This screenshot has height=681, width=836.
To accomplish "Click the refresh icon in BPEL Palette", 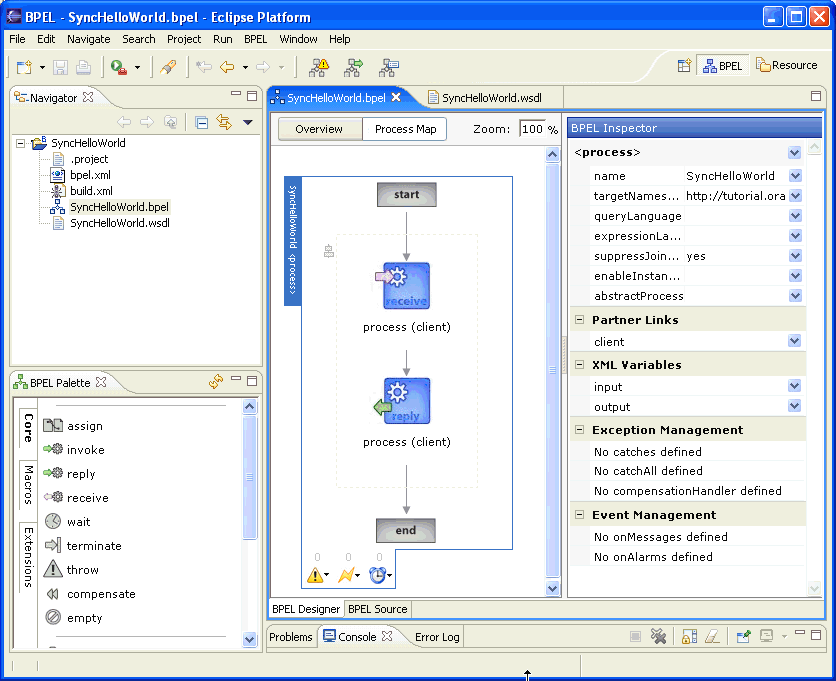I will click(216, 382).
